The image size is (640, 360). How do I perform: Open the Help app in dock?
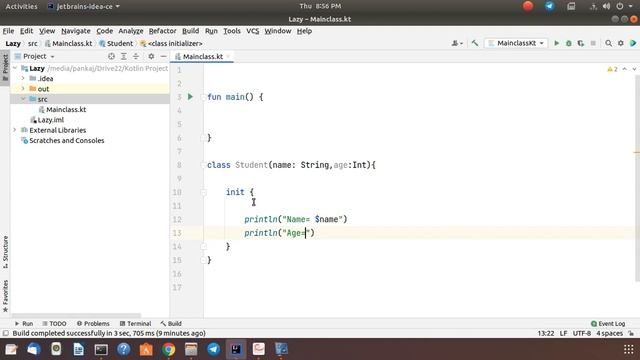pos(124,349)
